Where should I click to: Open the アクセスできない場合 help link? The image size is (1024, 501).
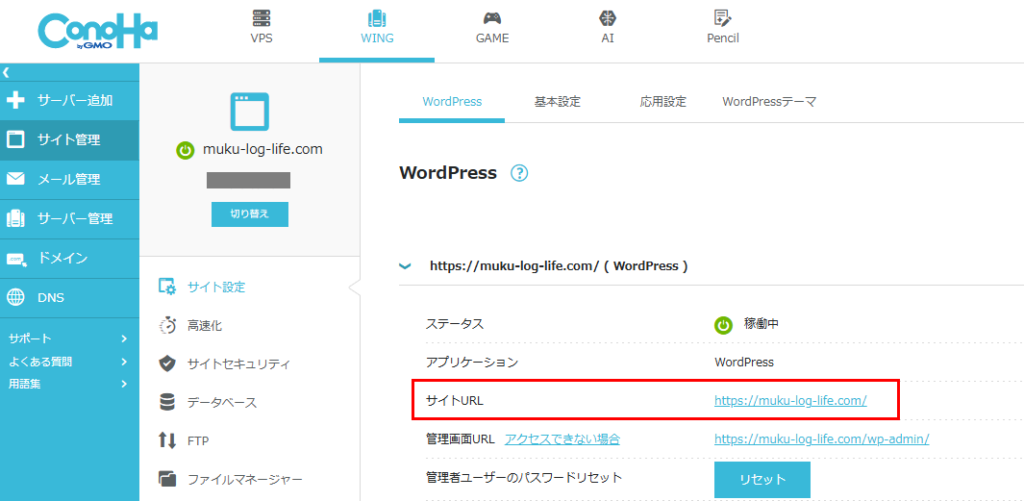click(562, 439)
